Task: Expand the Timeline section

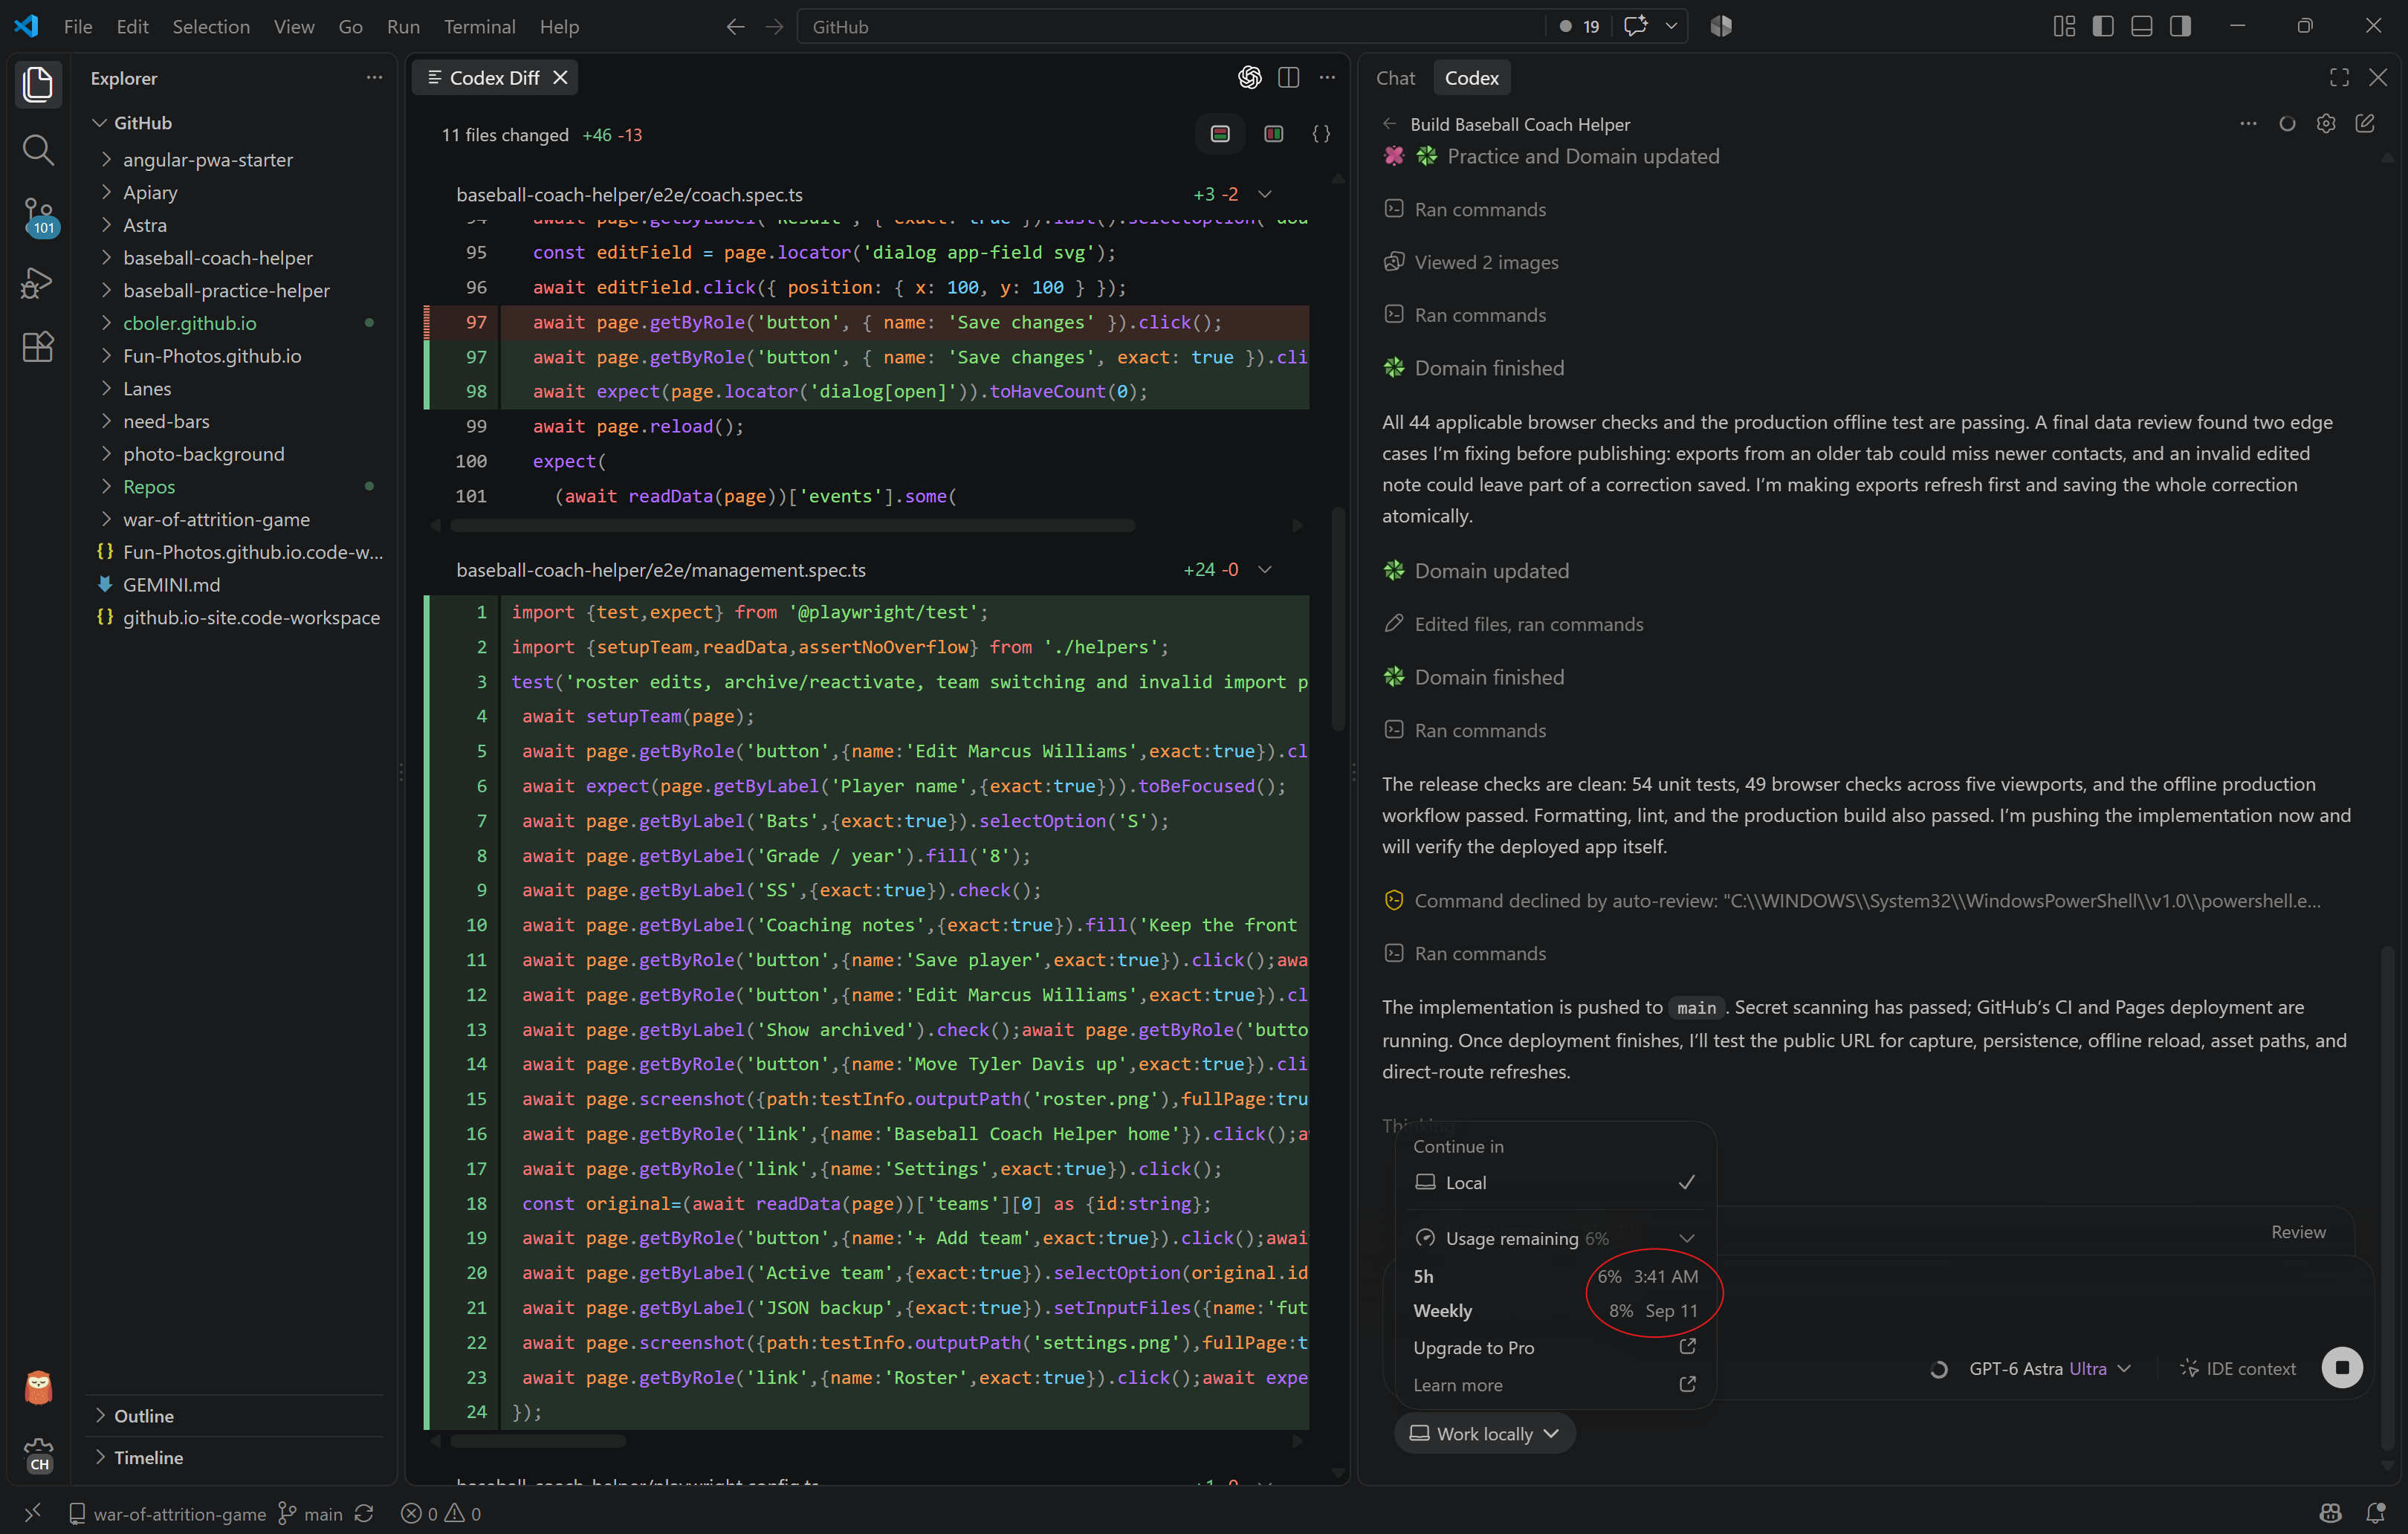Action: pyautogui.click(x=236, y=1457)
